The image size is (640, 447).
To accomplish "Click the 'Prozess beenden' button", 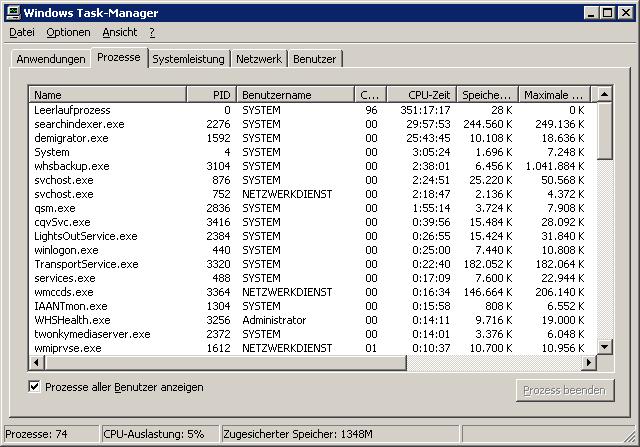I will click(564, 390).
